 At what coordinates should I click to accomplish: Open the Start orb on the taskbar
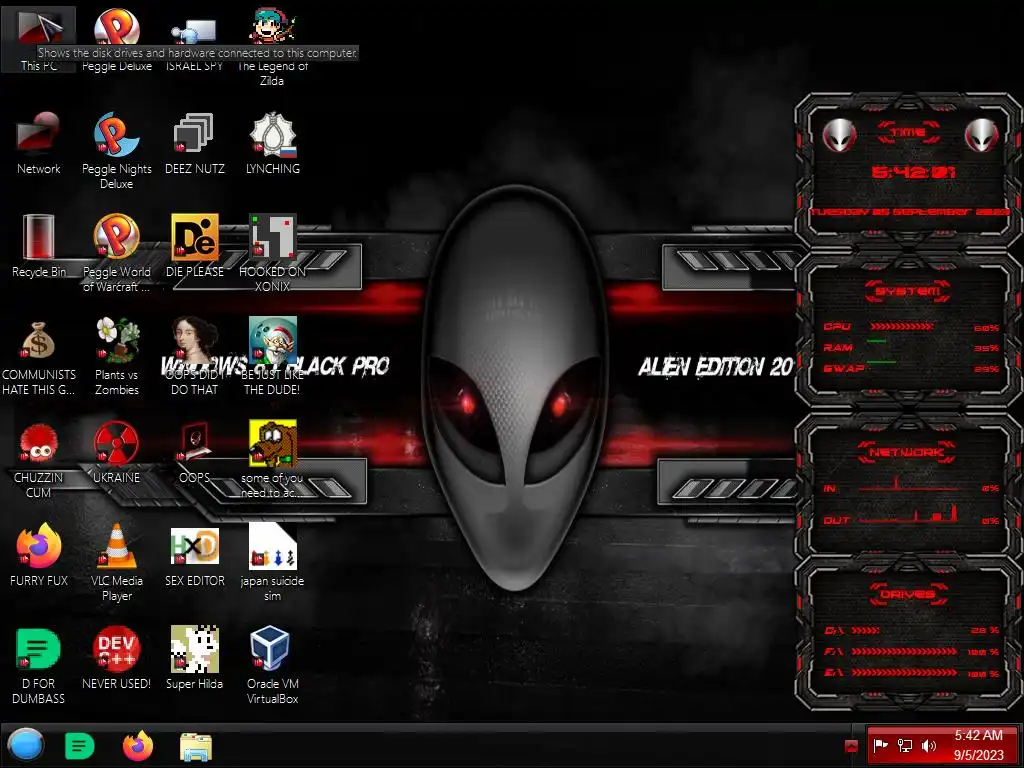click(x=25, y=745)
